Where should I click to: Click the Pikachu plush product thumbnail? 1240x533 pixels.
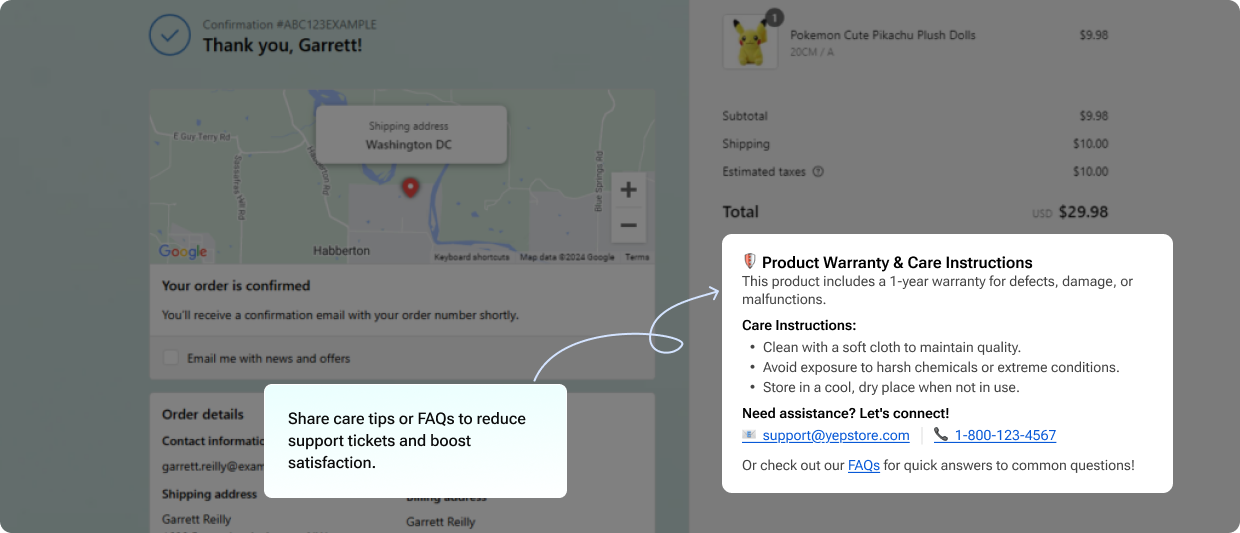click(750, 42)
